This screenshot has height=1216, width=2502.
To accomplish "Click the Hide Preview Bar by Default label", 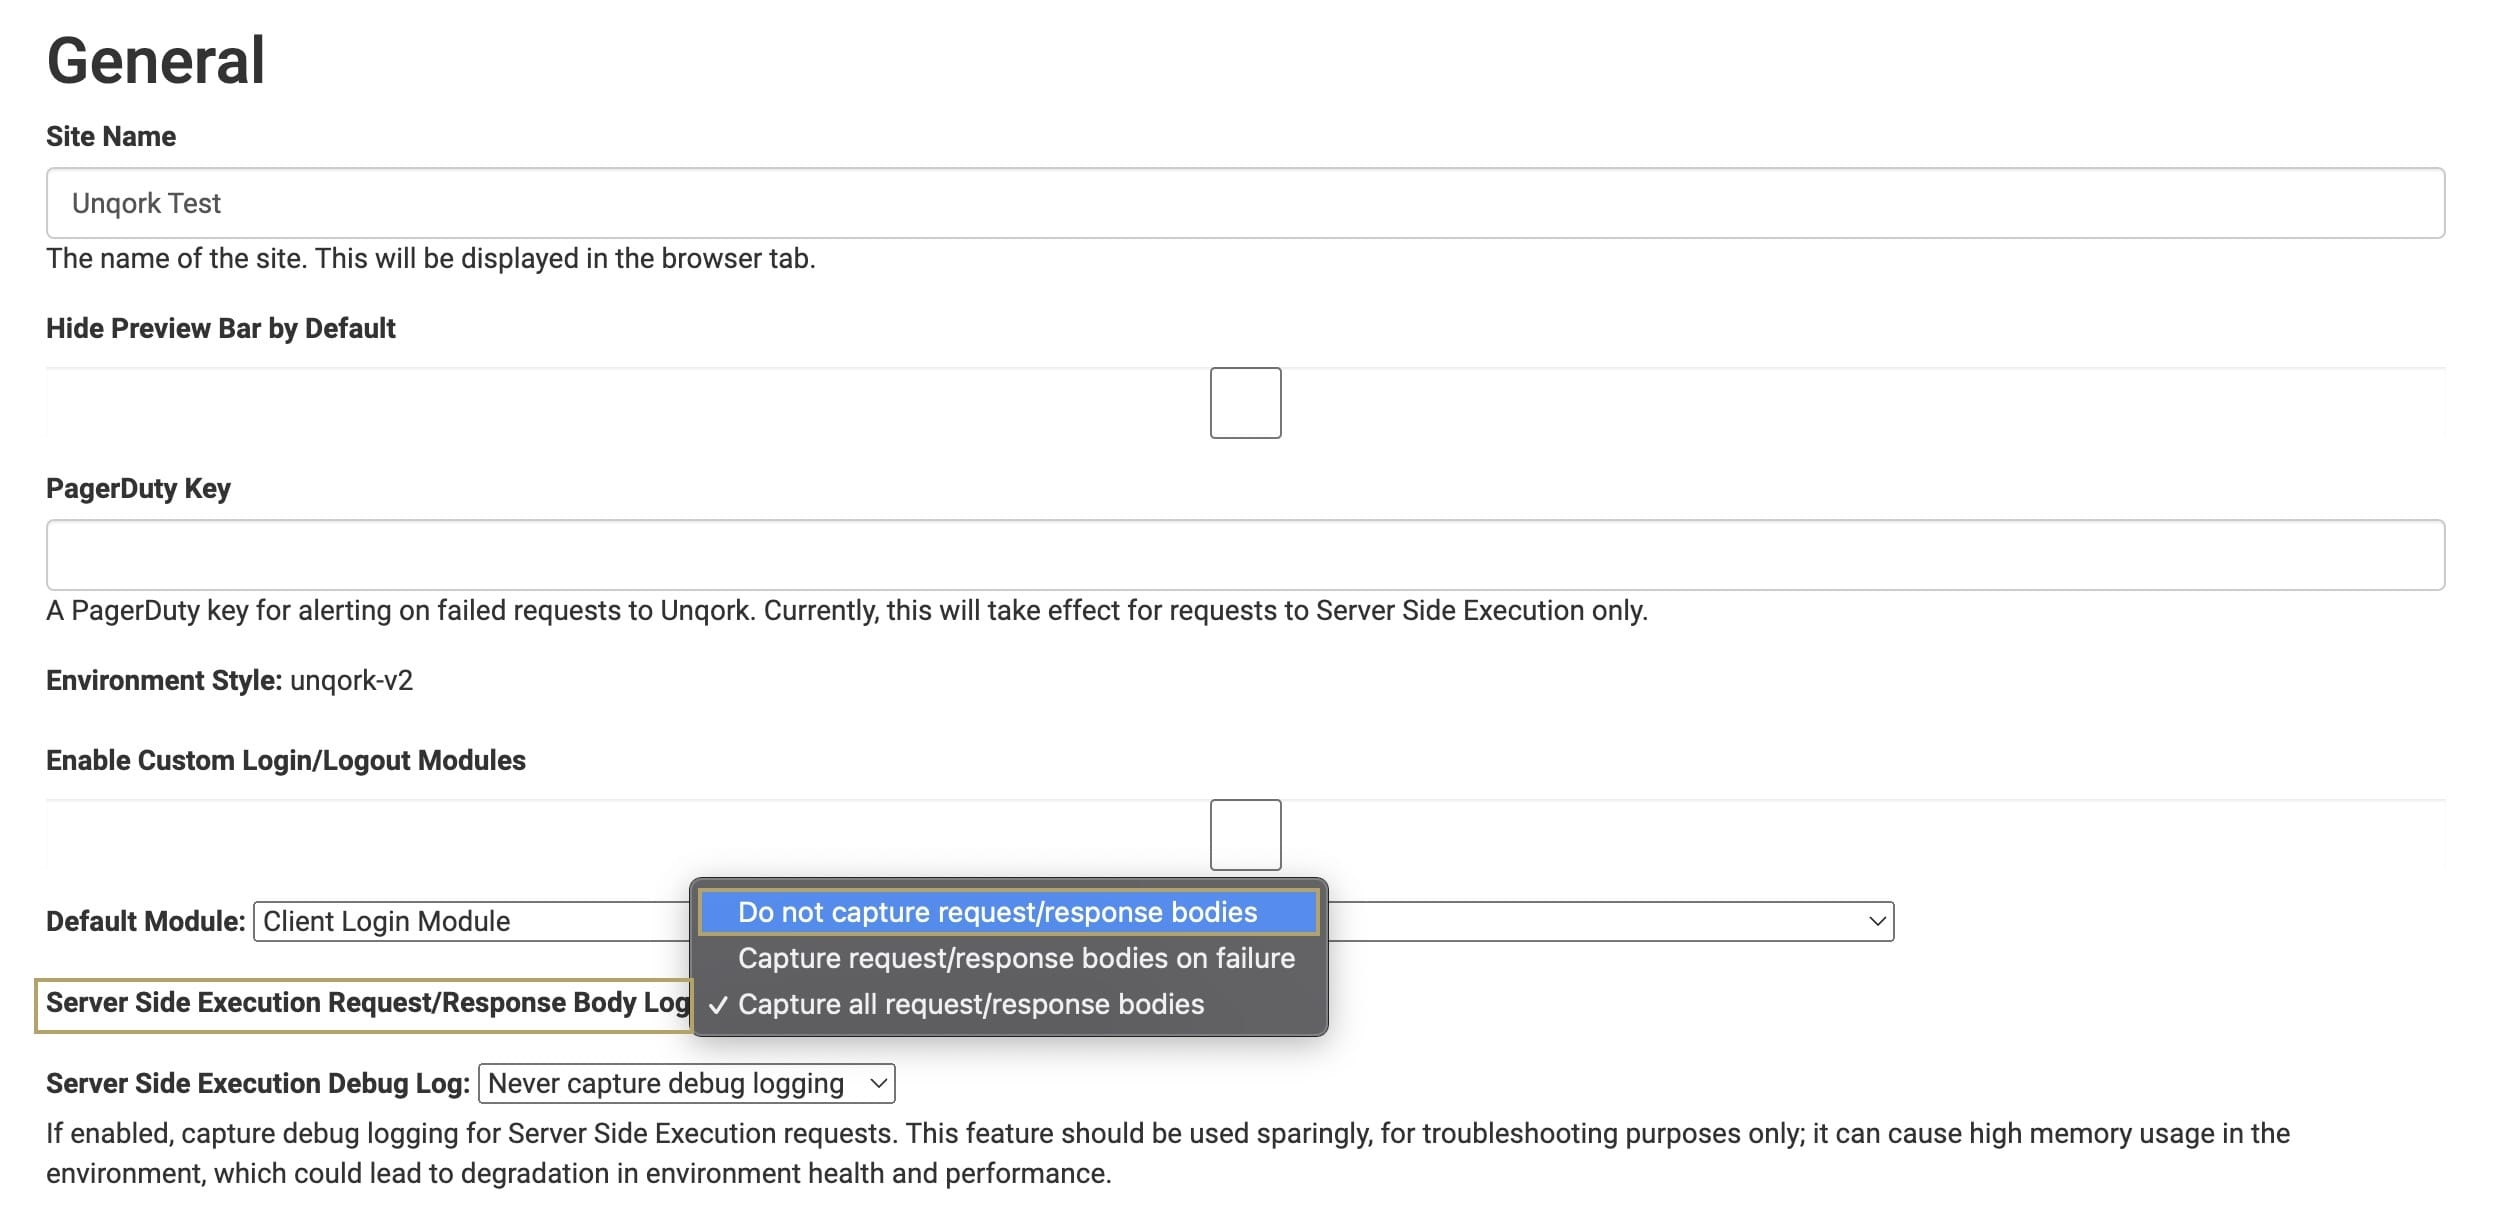I will (221, 328).
